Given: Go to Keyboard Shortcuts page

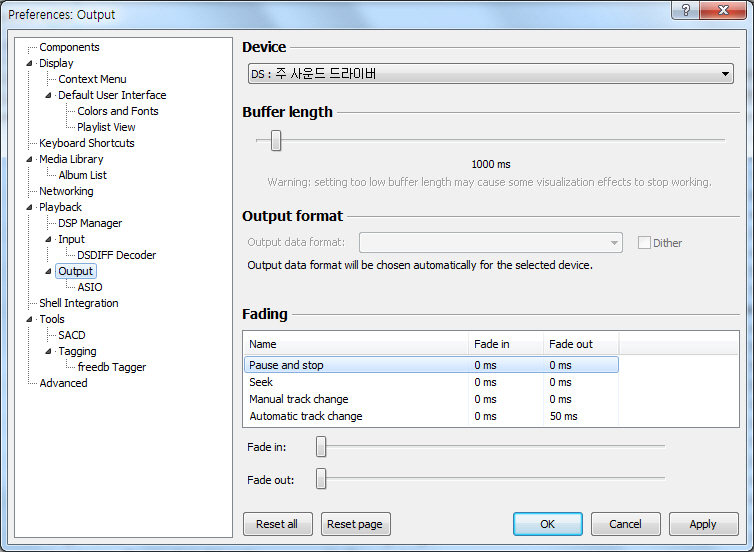Looking at the screenshot, I should tap(87, 143).
